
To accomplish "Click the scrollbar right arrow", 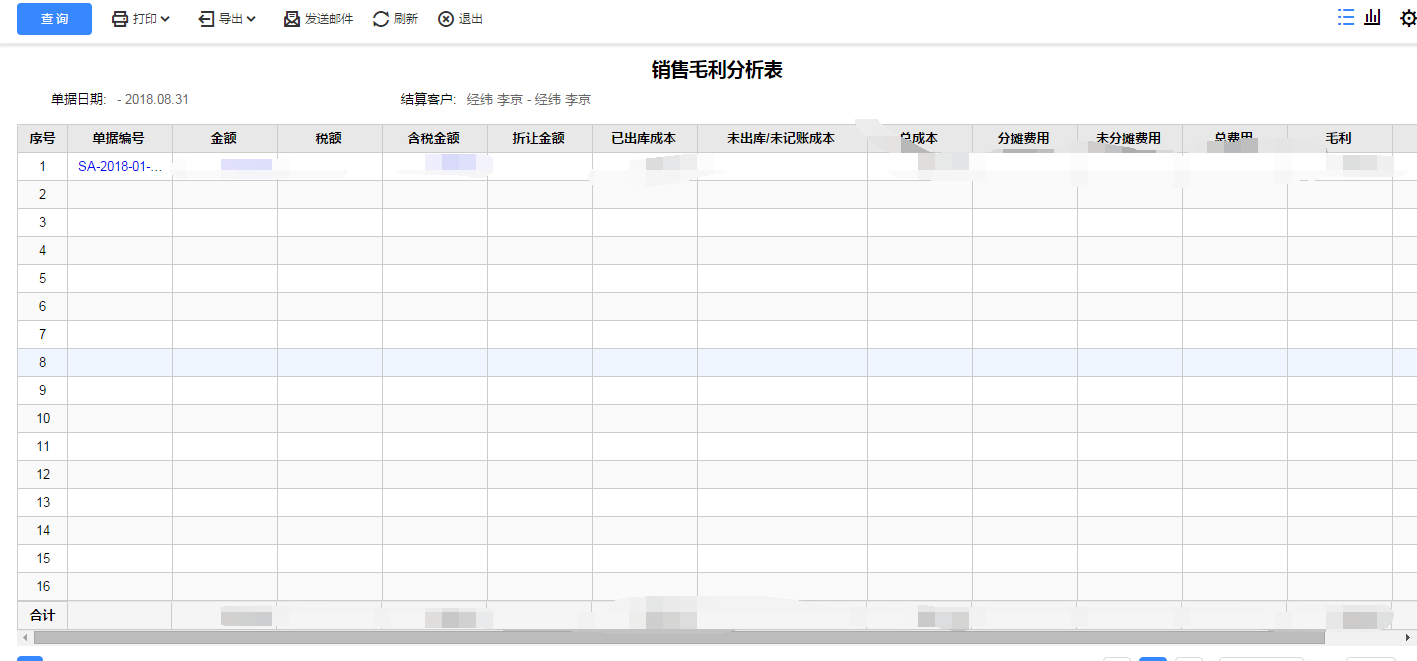I will [x=1408, y=637].
